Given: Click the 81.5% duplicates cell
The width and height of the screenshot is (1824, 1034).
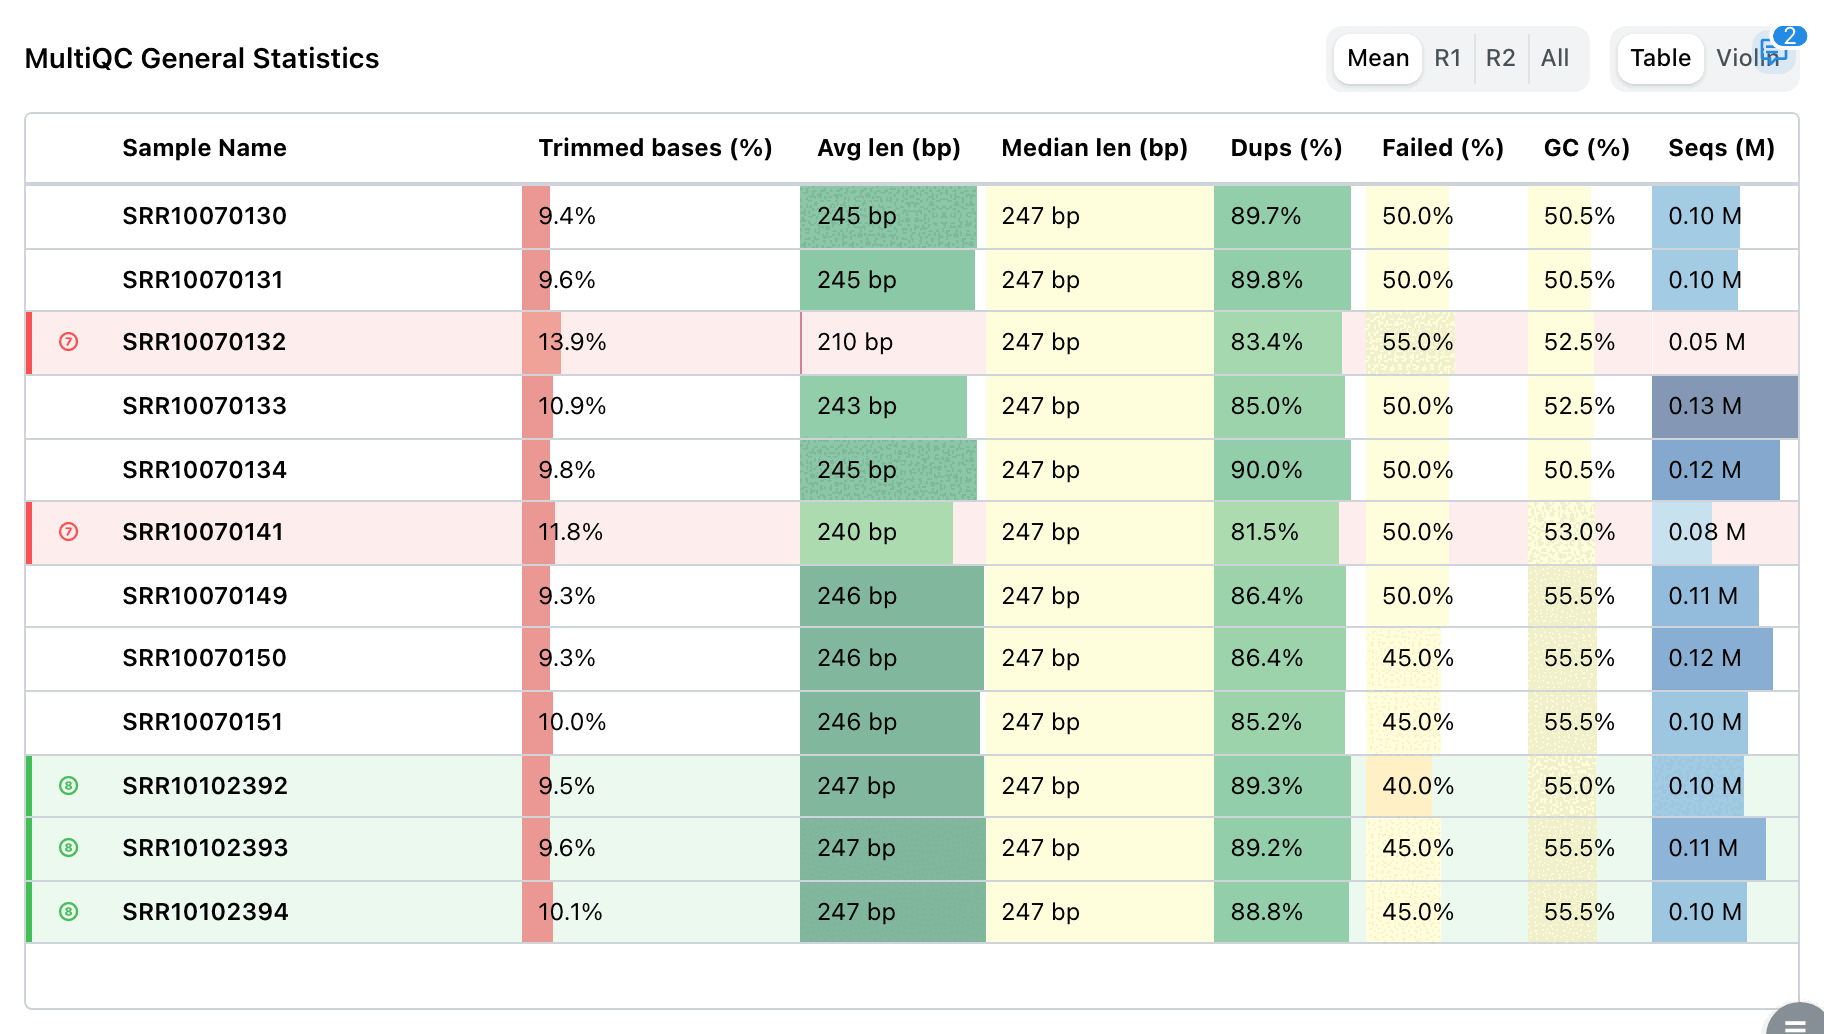Looking at the screenshot, I should coord(1290,532).
